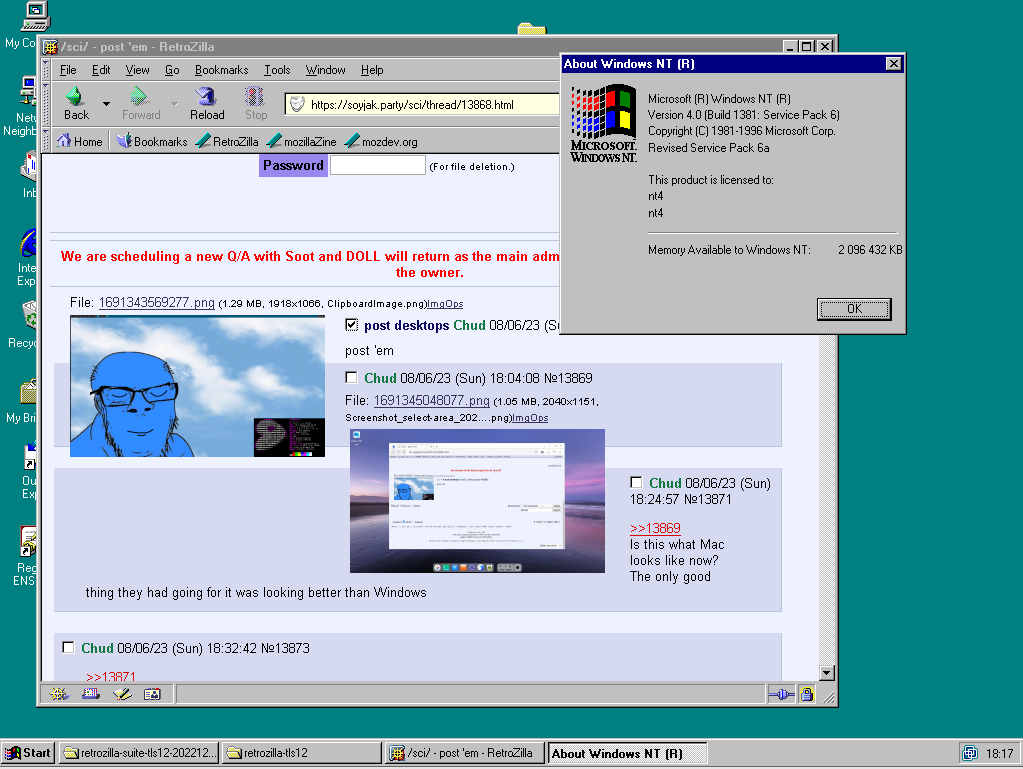Image resolution: width=1023 pixels, height=769 pixels.
Task: Click the scrollbar down arrow in RetroZilla
Action: point(827,672)
